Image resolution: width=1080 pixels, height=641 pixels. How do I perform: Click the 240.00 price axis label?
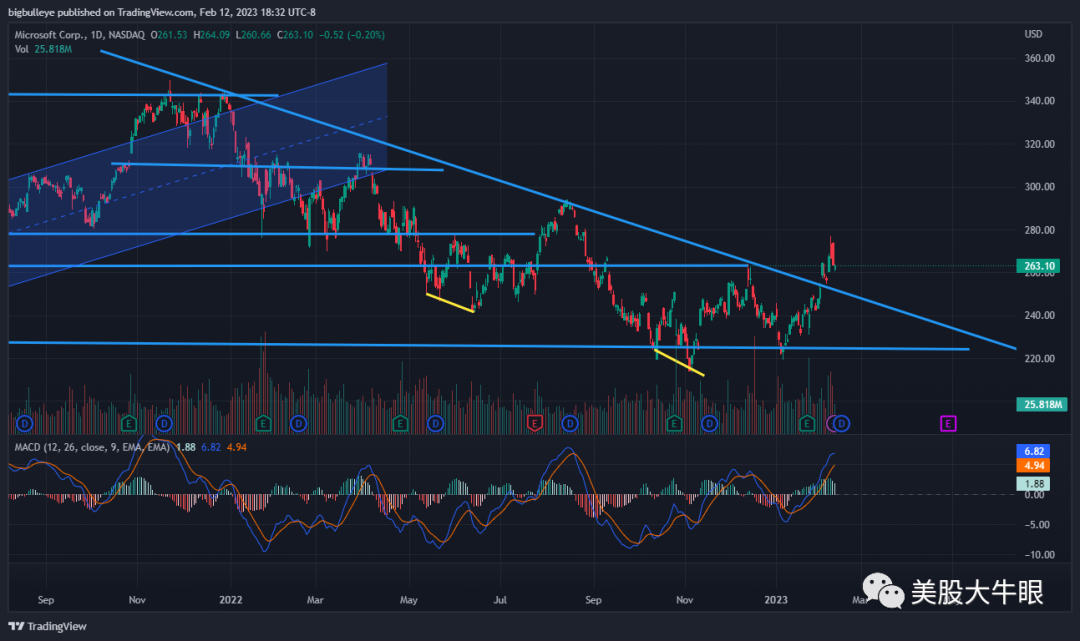coord(1039,315)
